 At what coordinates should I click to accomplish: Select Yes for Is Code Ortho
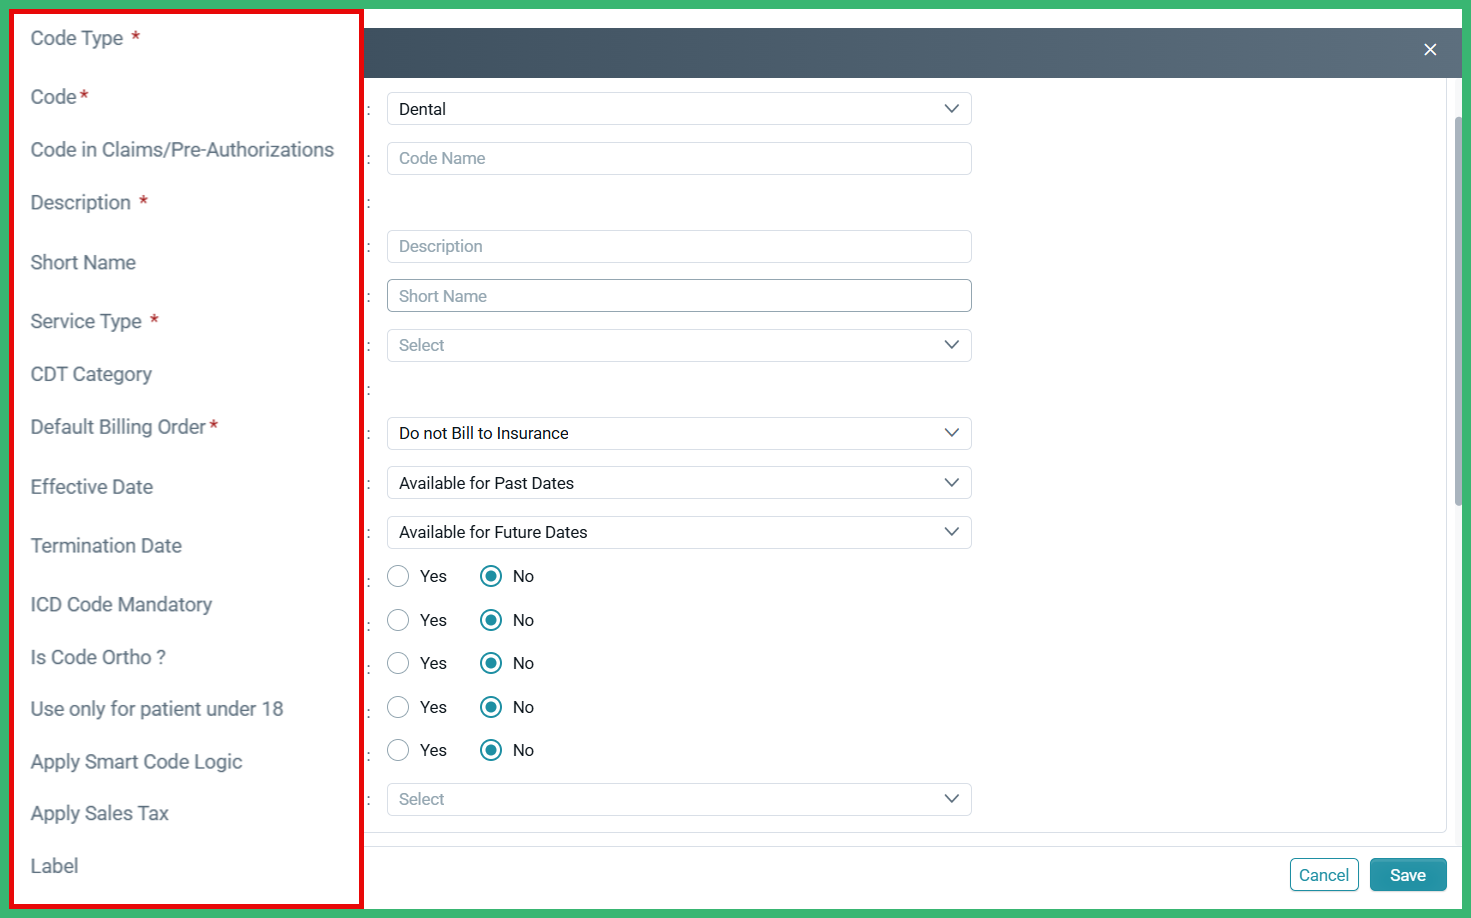397,620
